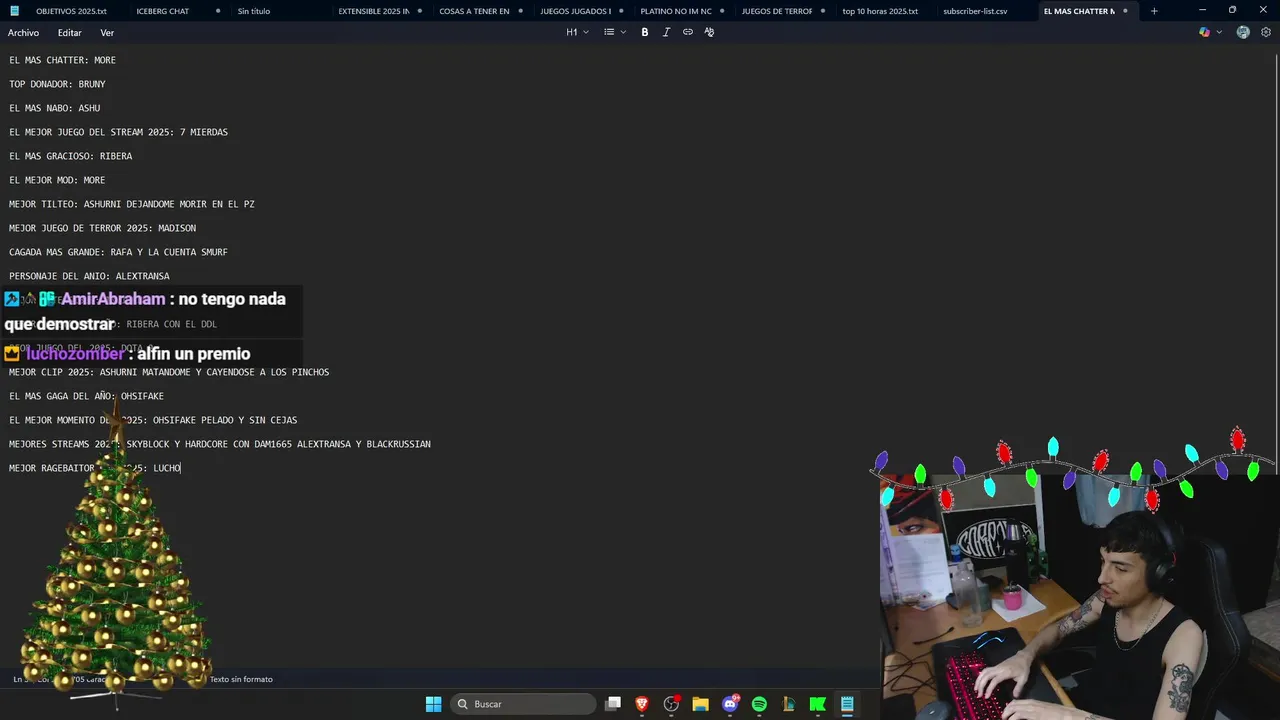Open the Editar menu
This screenshot has width=1280, height=720.
69,33
